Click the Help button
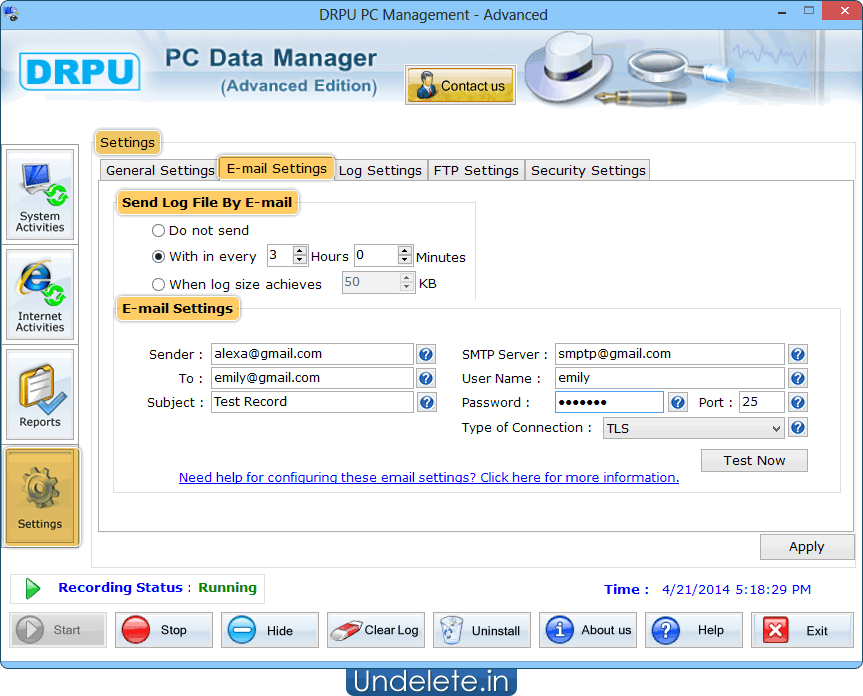Viewport: 863px width, 696px height. (693, 630)
